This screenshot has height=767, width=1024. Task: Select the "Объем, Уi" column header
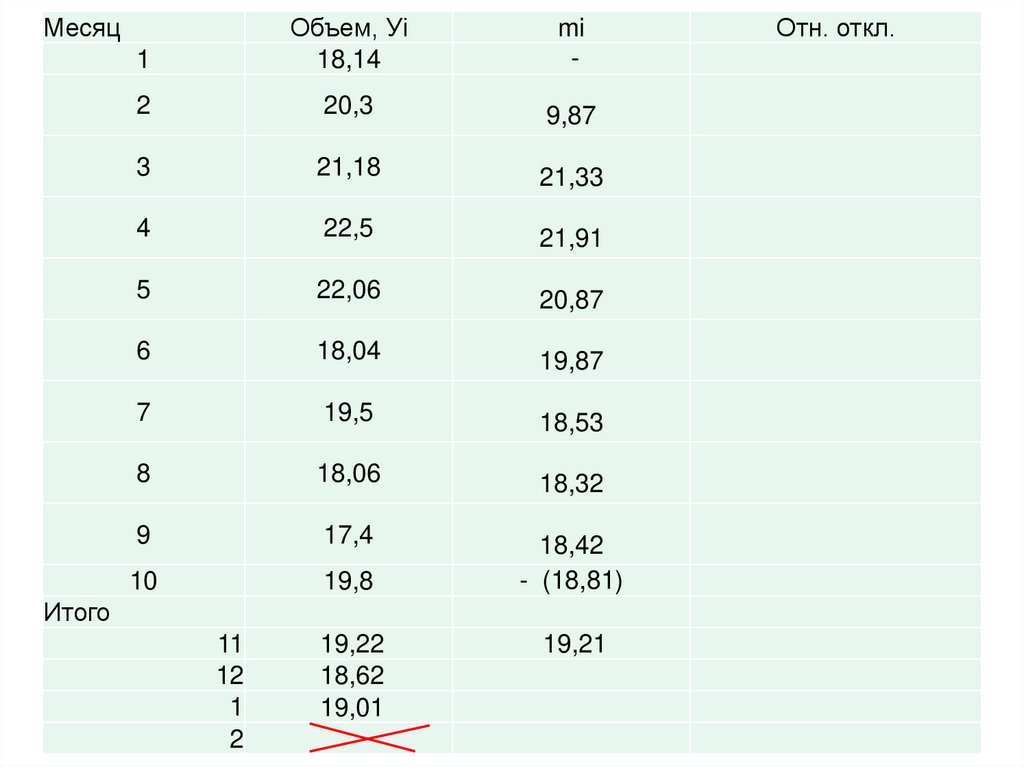click(x=349, y=28)
